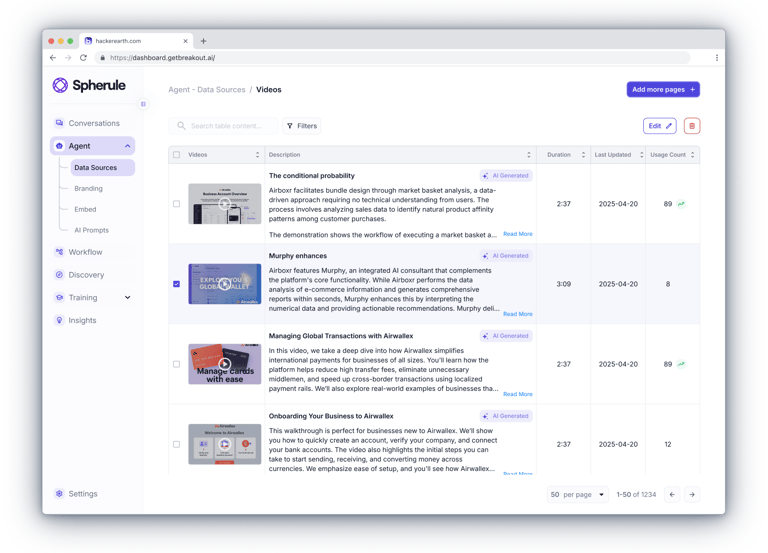Click the Add more pages button
This screenshot has height=553, width=768.
(663, 90)
